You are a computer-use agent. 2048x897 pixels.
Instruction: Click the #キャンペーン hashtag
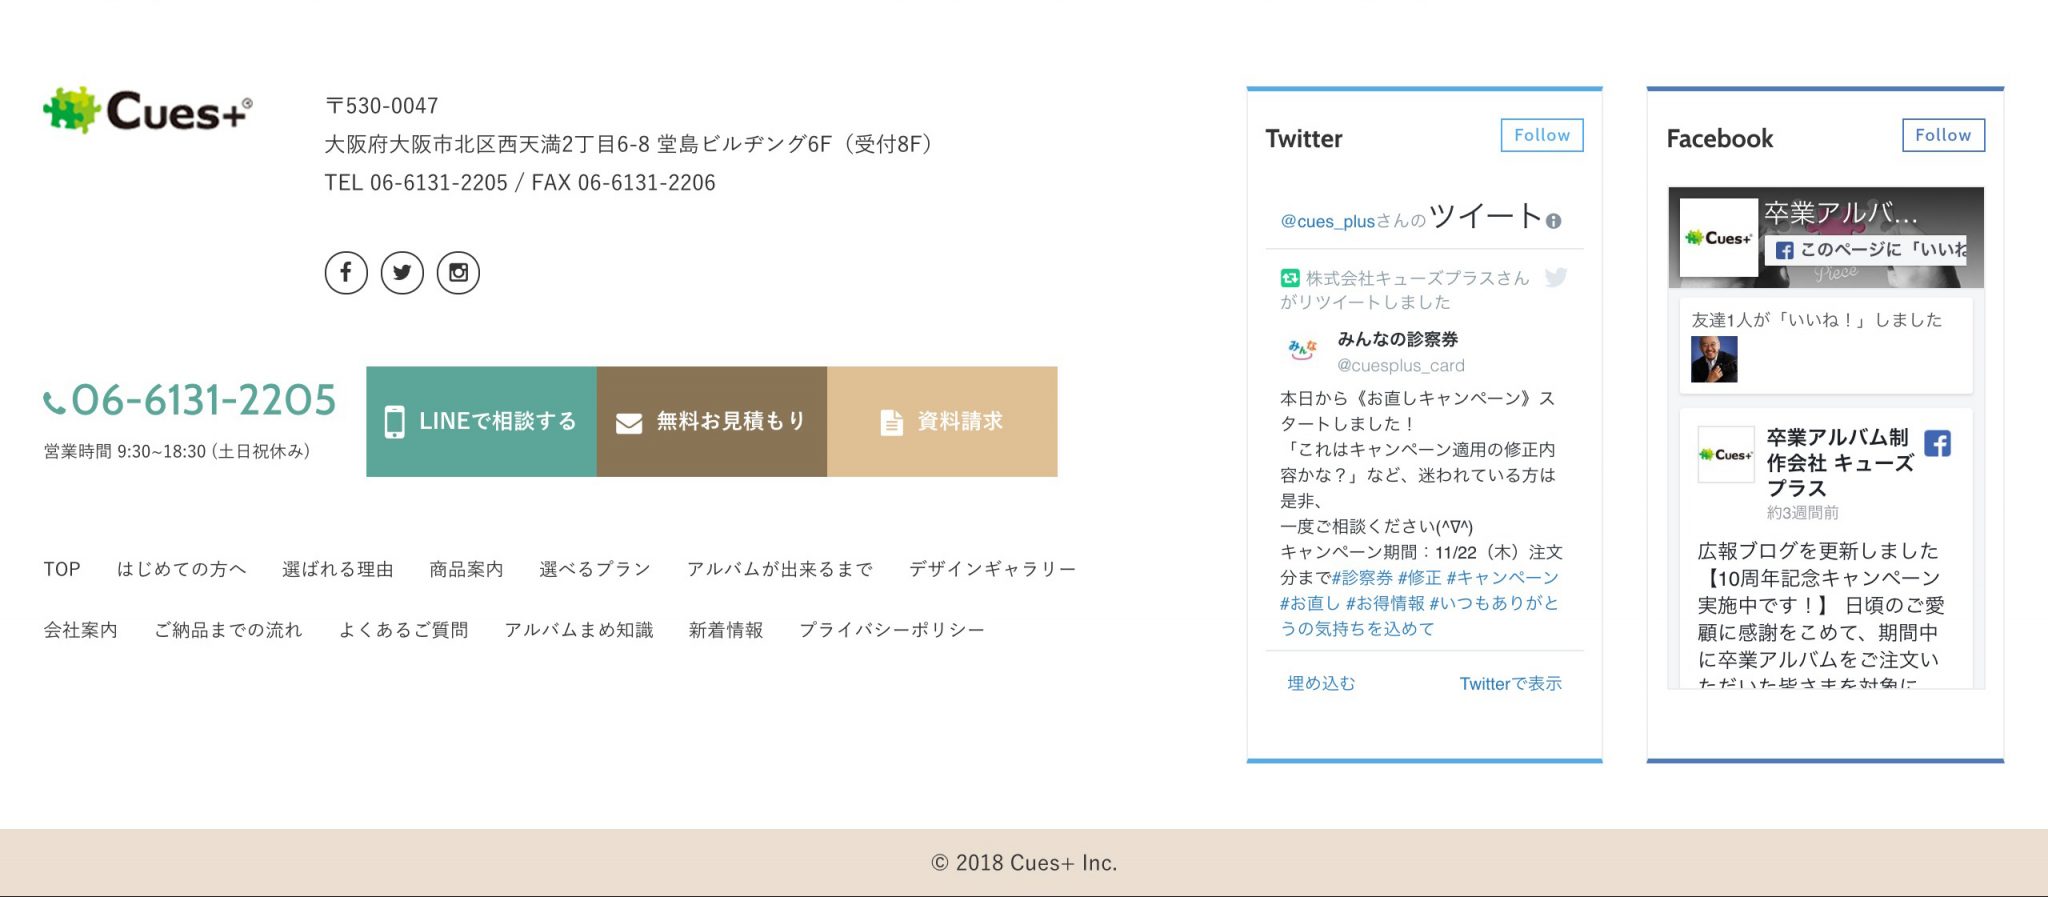click(1502, 578)
